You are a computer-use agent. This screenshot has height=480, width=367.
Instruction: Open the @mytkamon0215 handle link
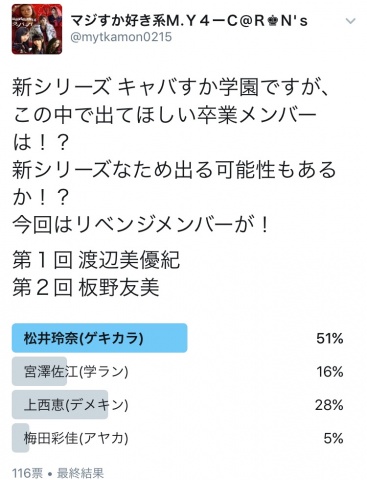[121, 37]
